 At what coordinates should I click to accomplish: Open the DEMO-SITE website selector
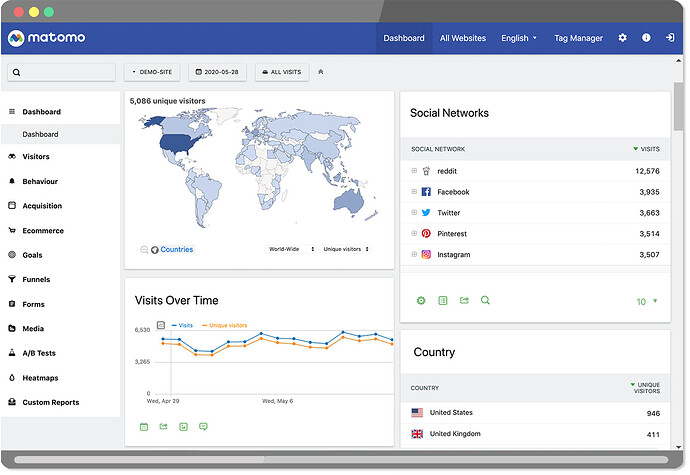tap(152, 72)
